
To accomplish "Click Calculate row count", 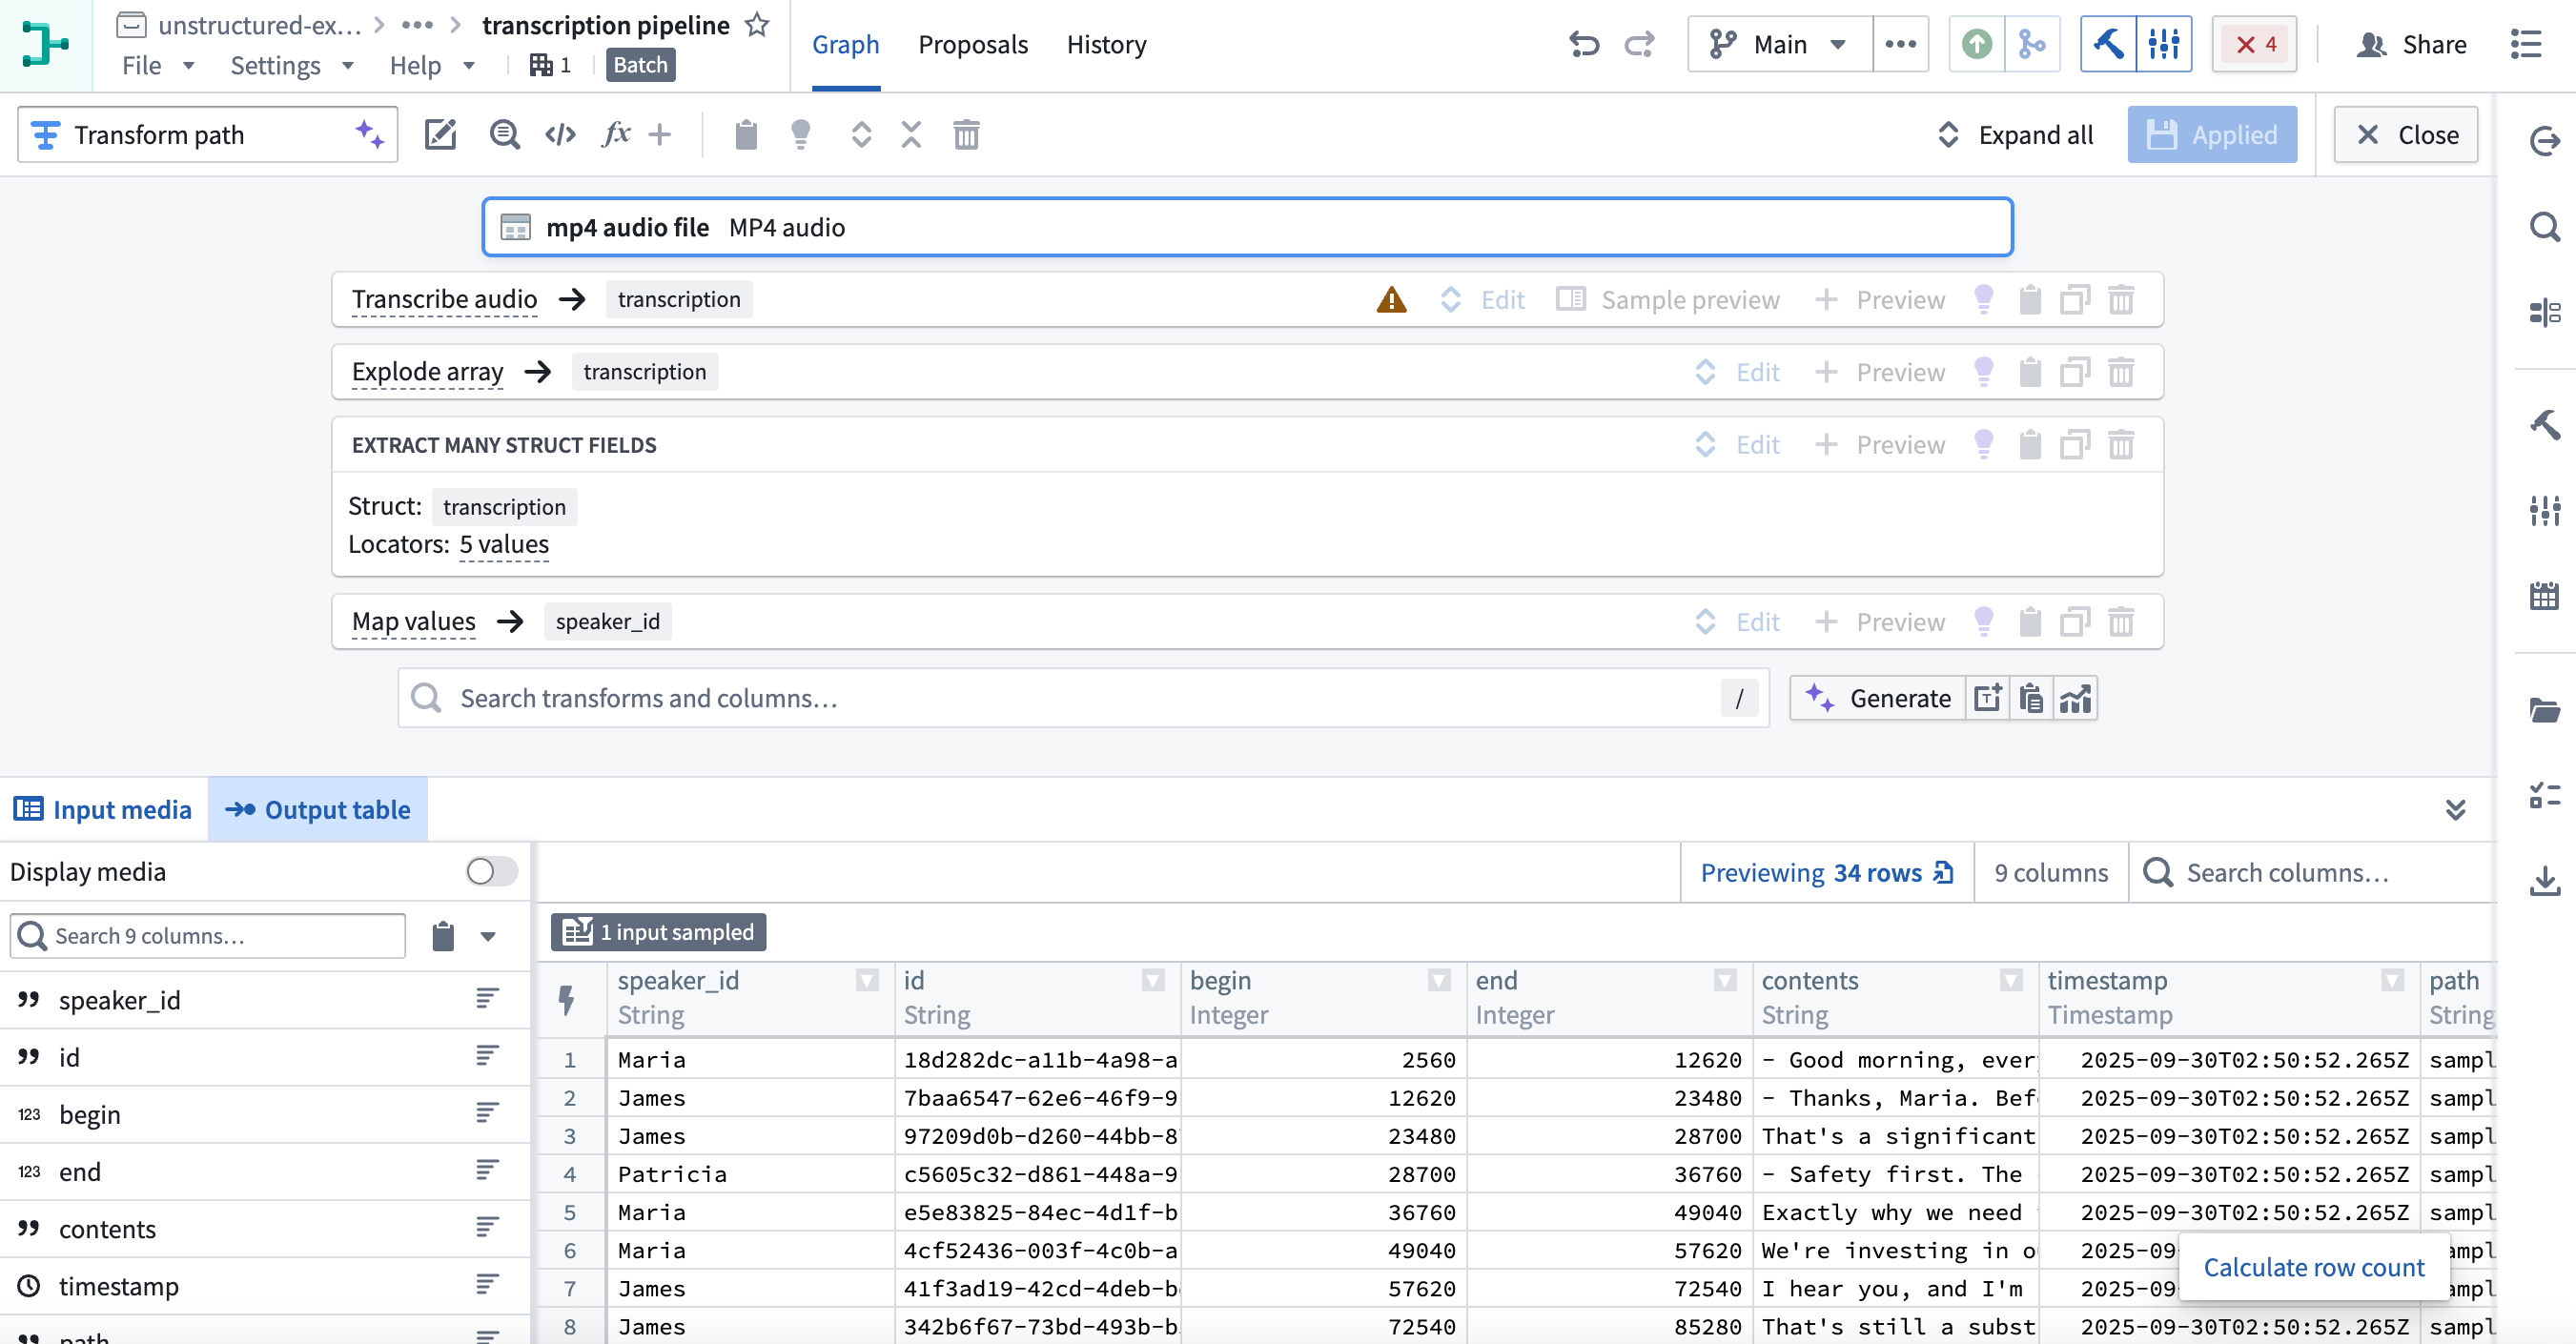I will click(2313, 1267).
